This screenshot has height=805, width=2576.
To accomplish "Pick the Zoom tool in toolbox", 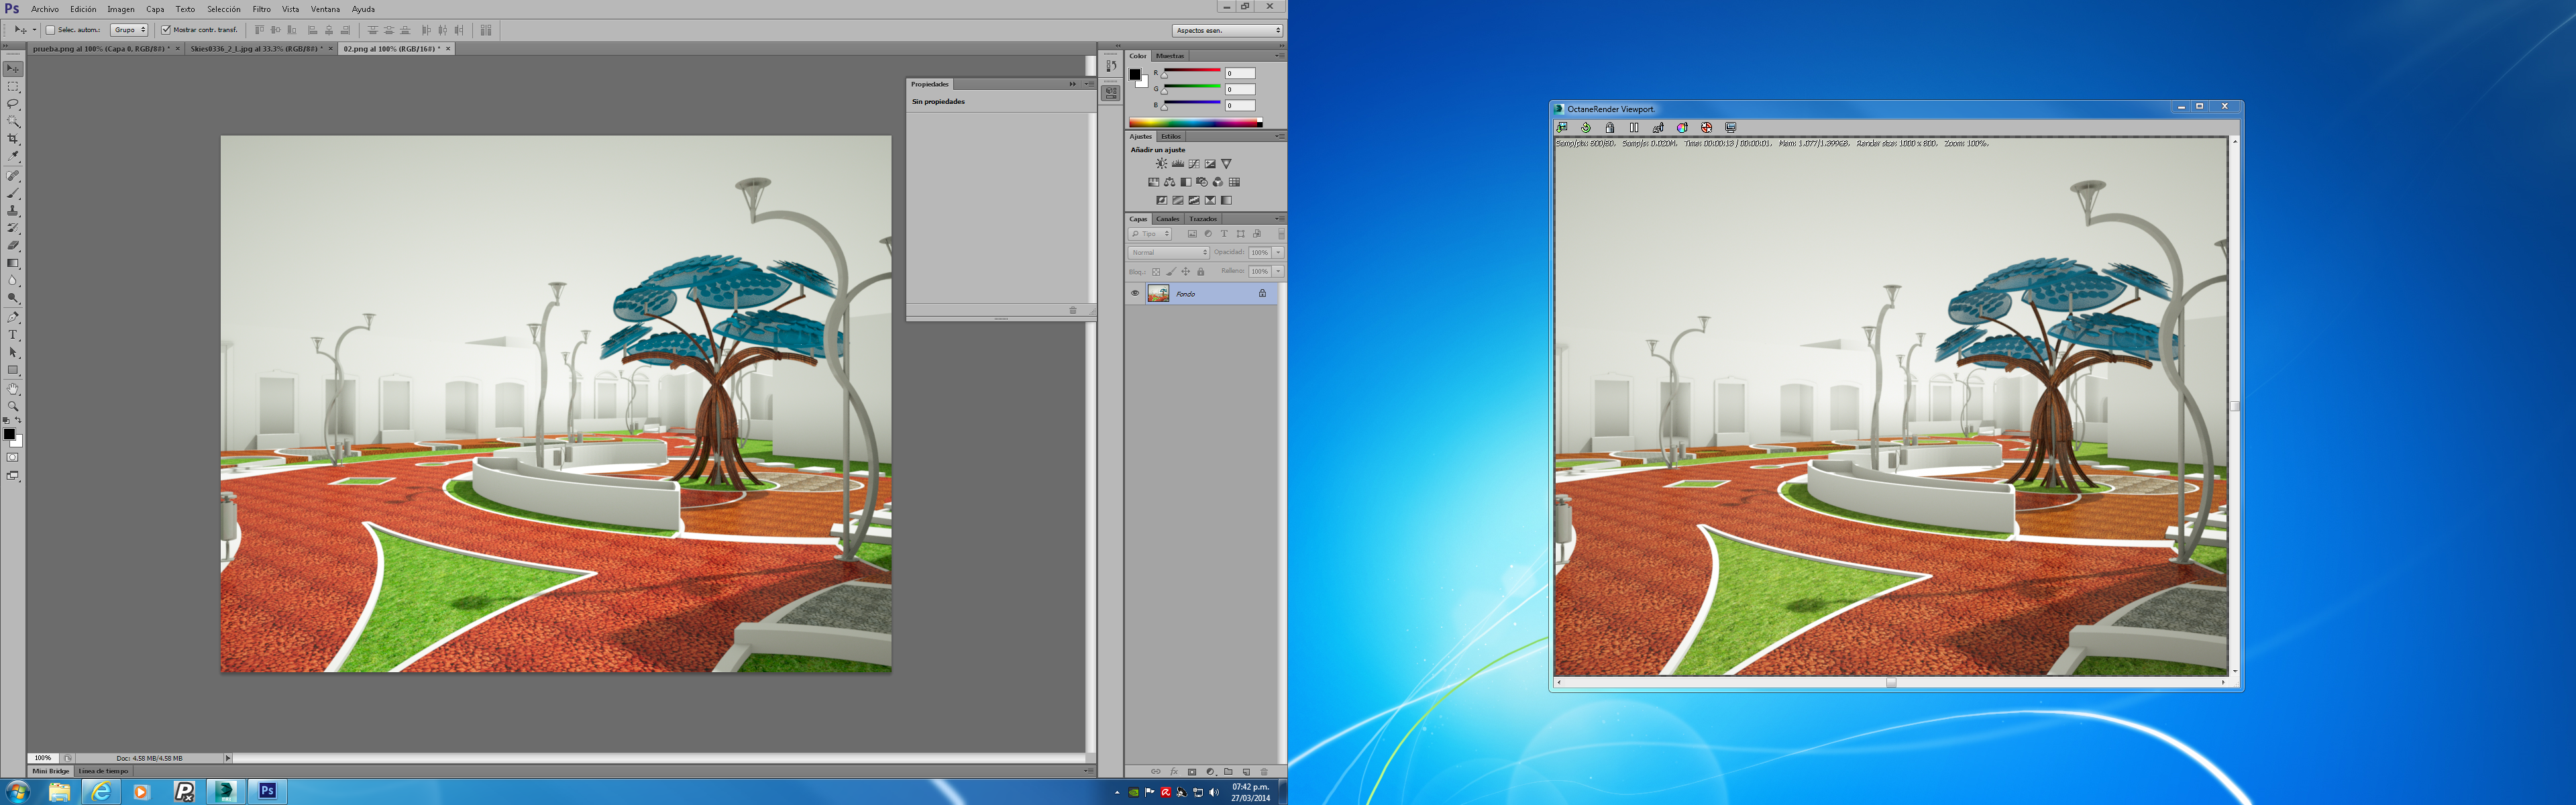I will [x=13, y=407].
